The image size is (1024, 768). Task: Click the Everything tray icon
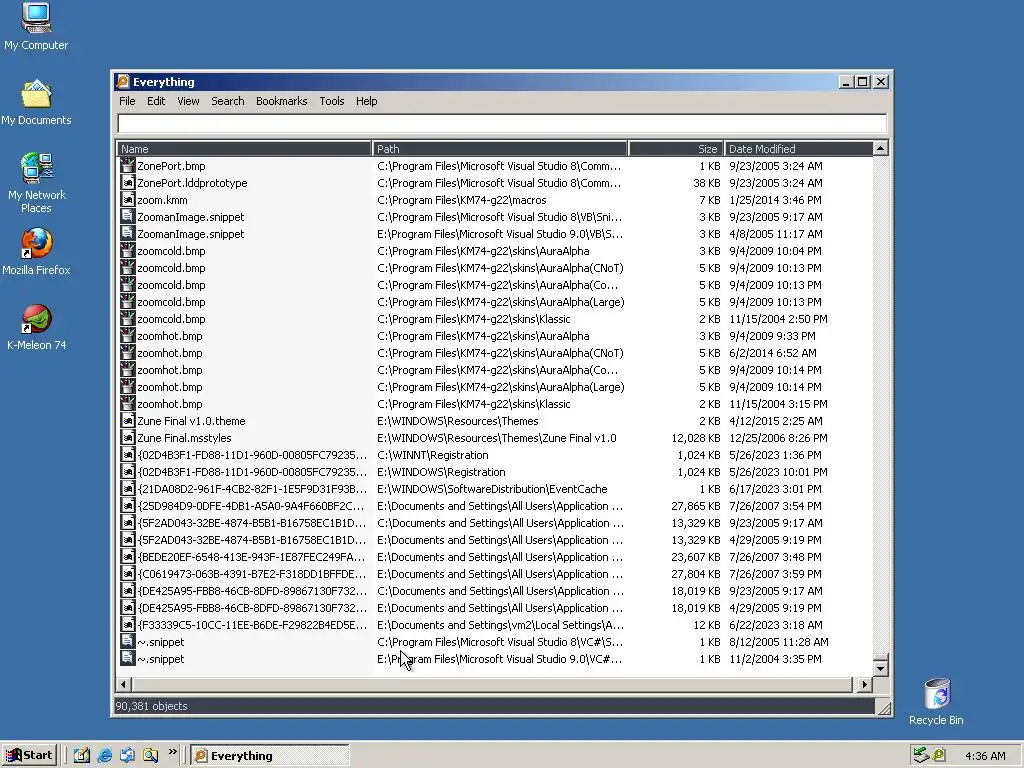pyautogui.click(x=939, y=755)
